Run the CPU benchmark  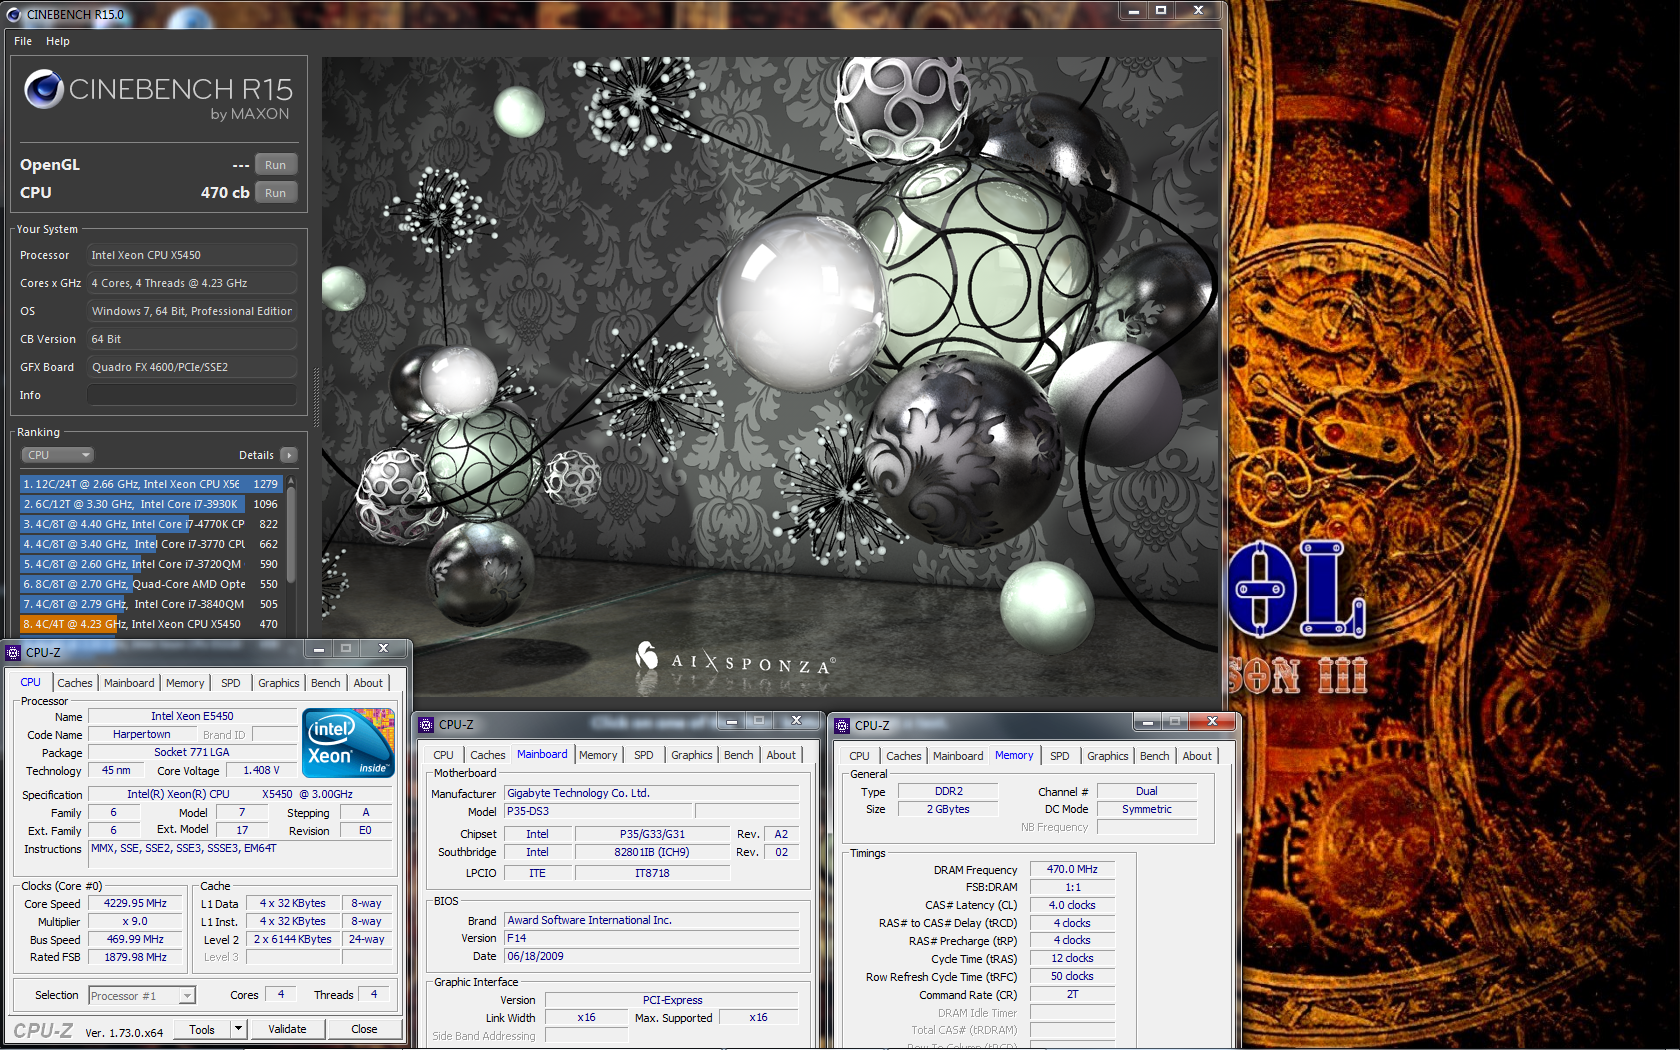pyautogui.click(x=276, y=193)
